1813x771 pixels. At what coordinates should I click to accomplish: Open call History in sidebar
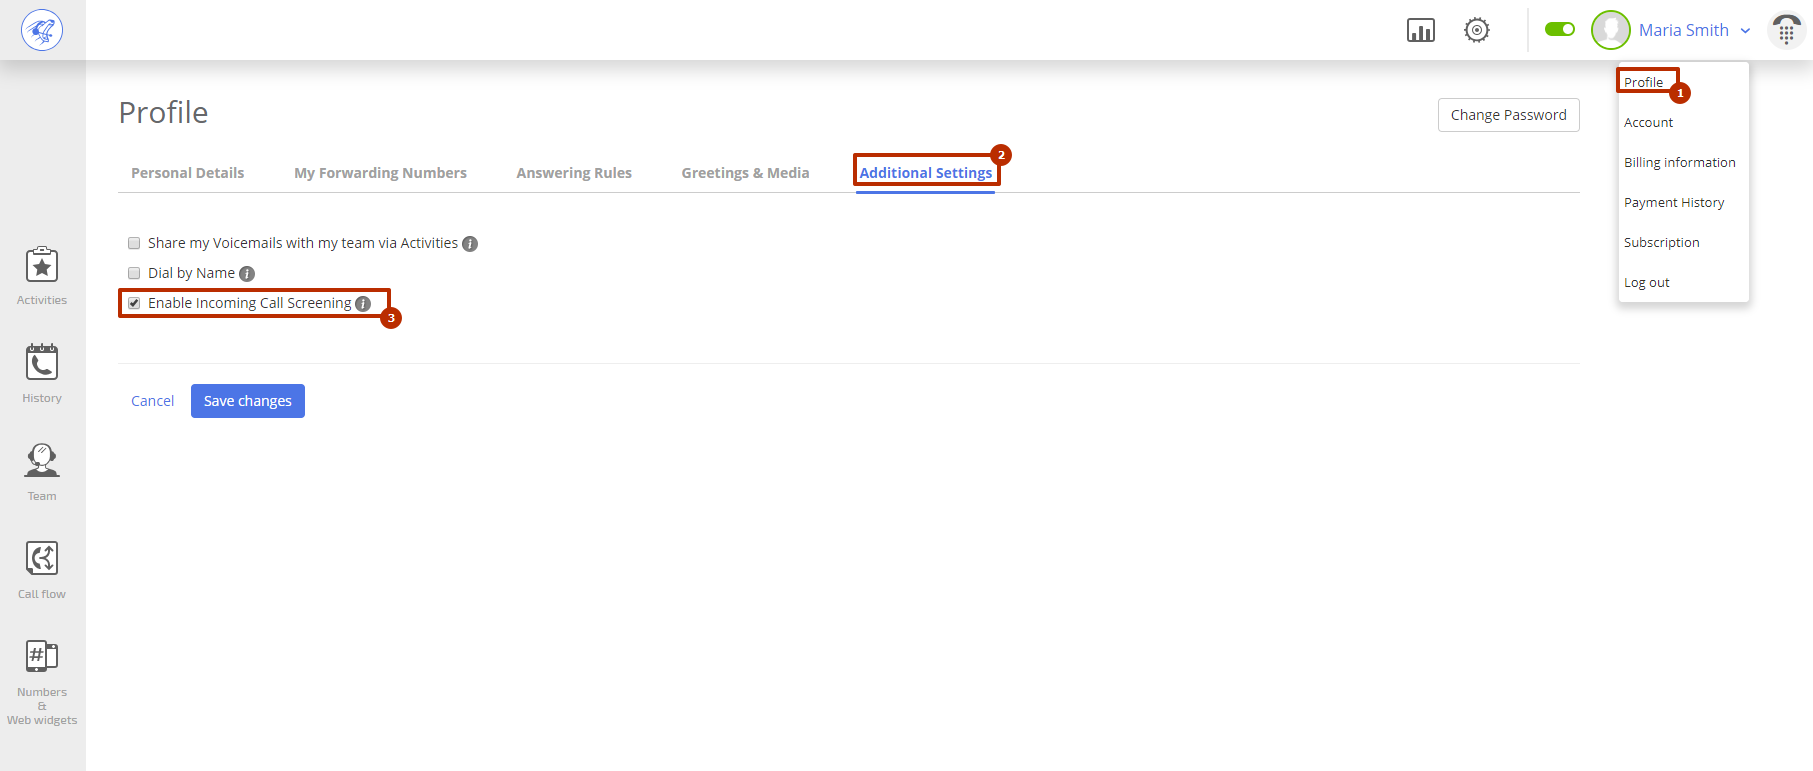pos(42,374)
